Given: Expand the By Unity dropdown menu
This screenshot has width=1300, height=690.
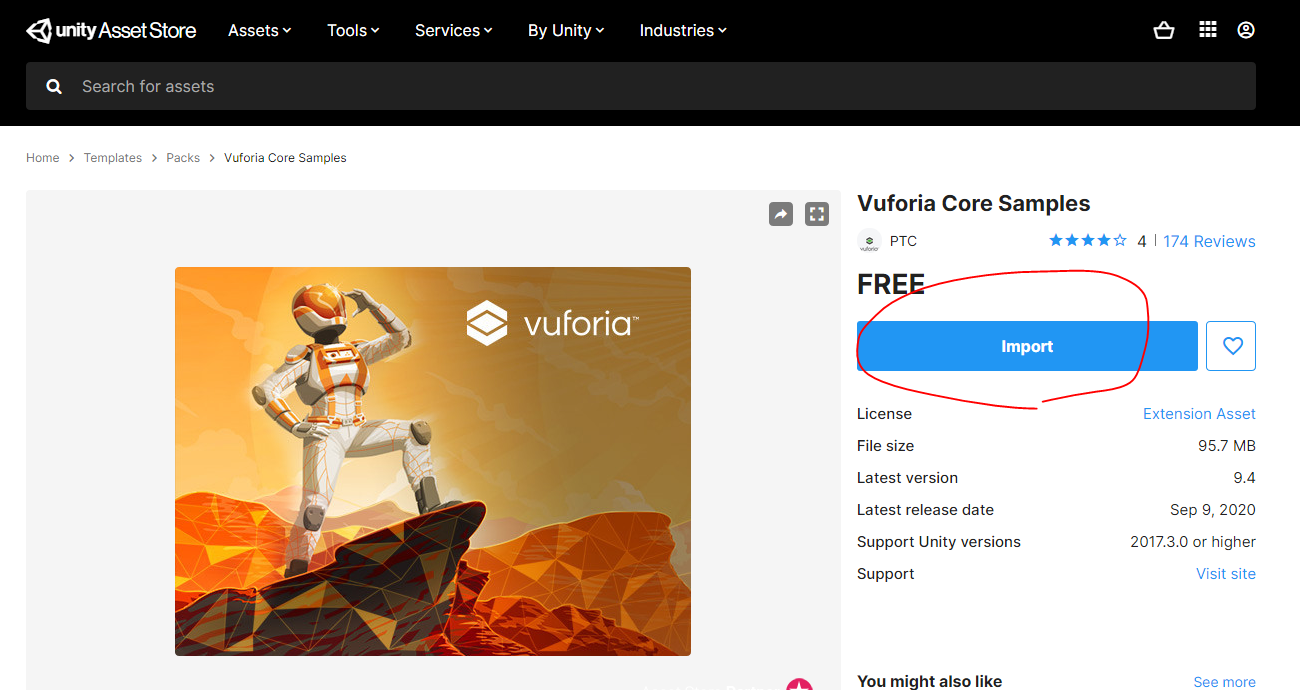Looking at the screenshot, I should pyautogui.click(x=566, y=30).
